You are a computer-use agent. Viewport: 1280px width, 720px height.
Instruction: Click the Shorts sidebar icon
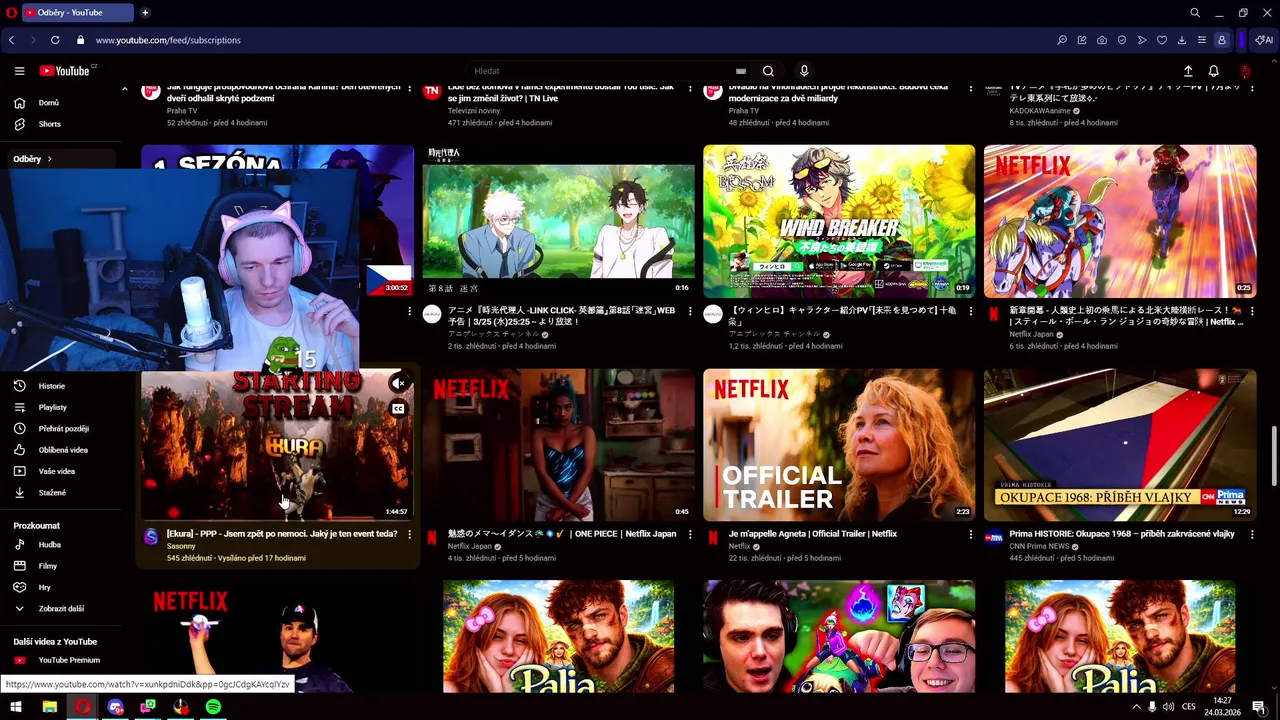pyautogui.click(x=19, y=124)
